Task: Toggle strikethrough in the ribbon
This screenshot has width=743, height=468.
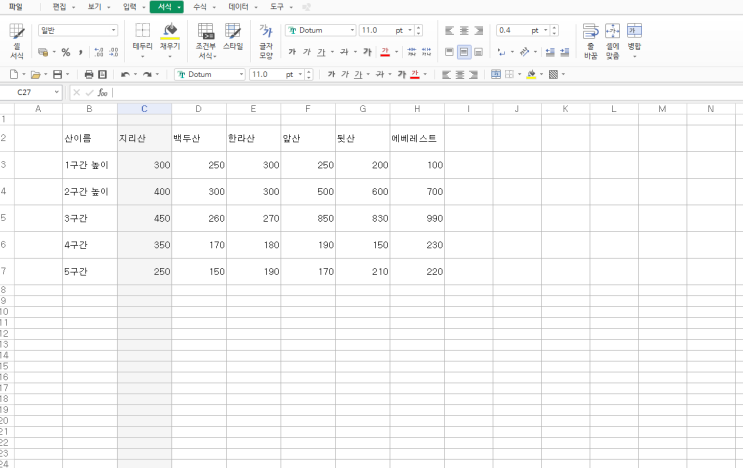Action: [344, 52]
